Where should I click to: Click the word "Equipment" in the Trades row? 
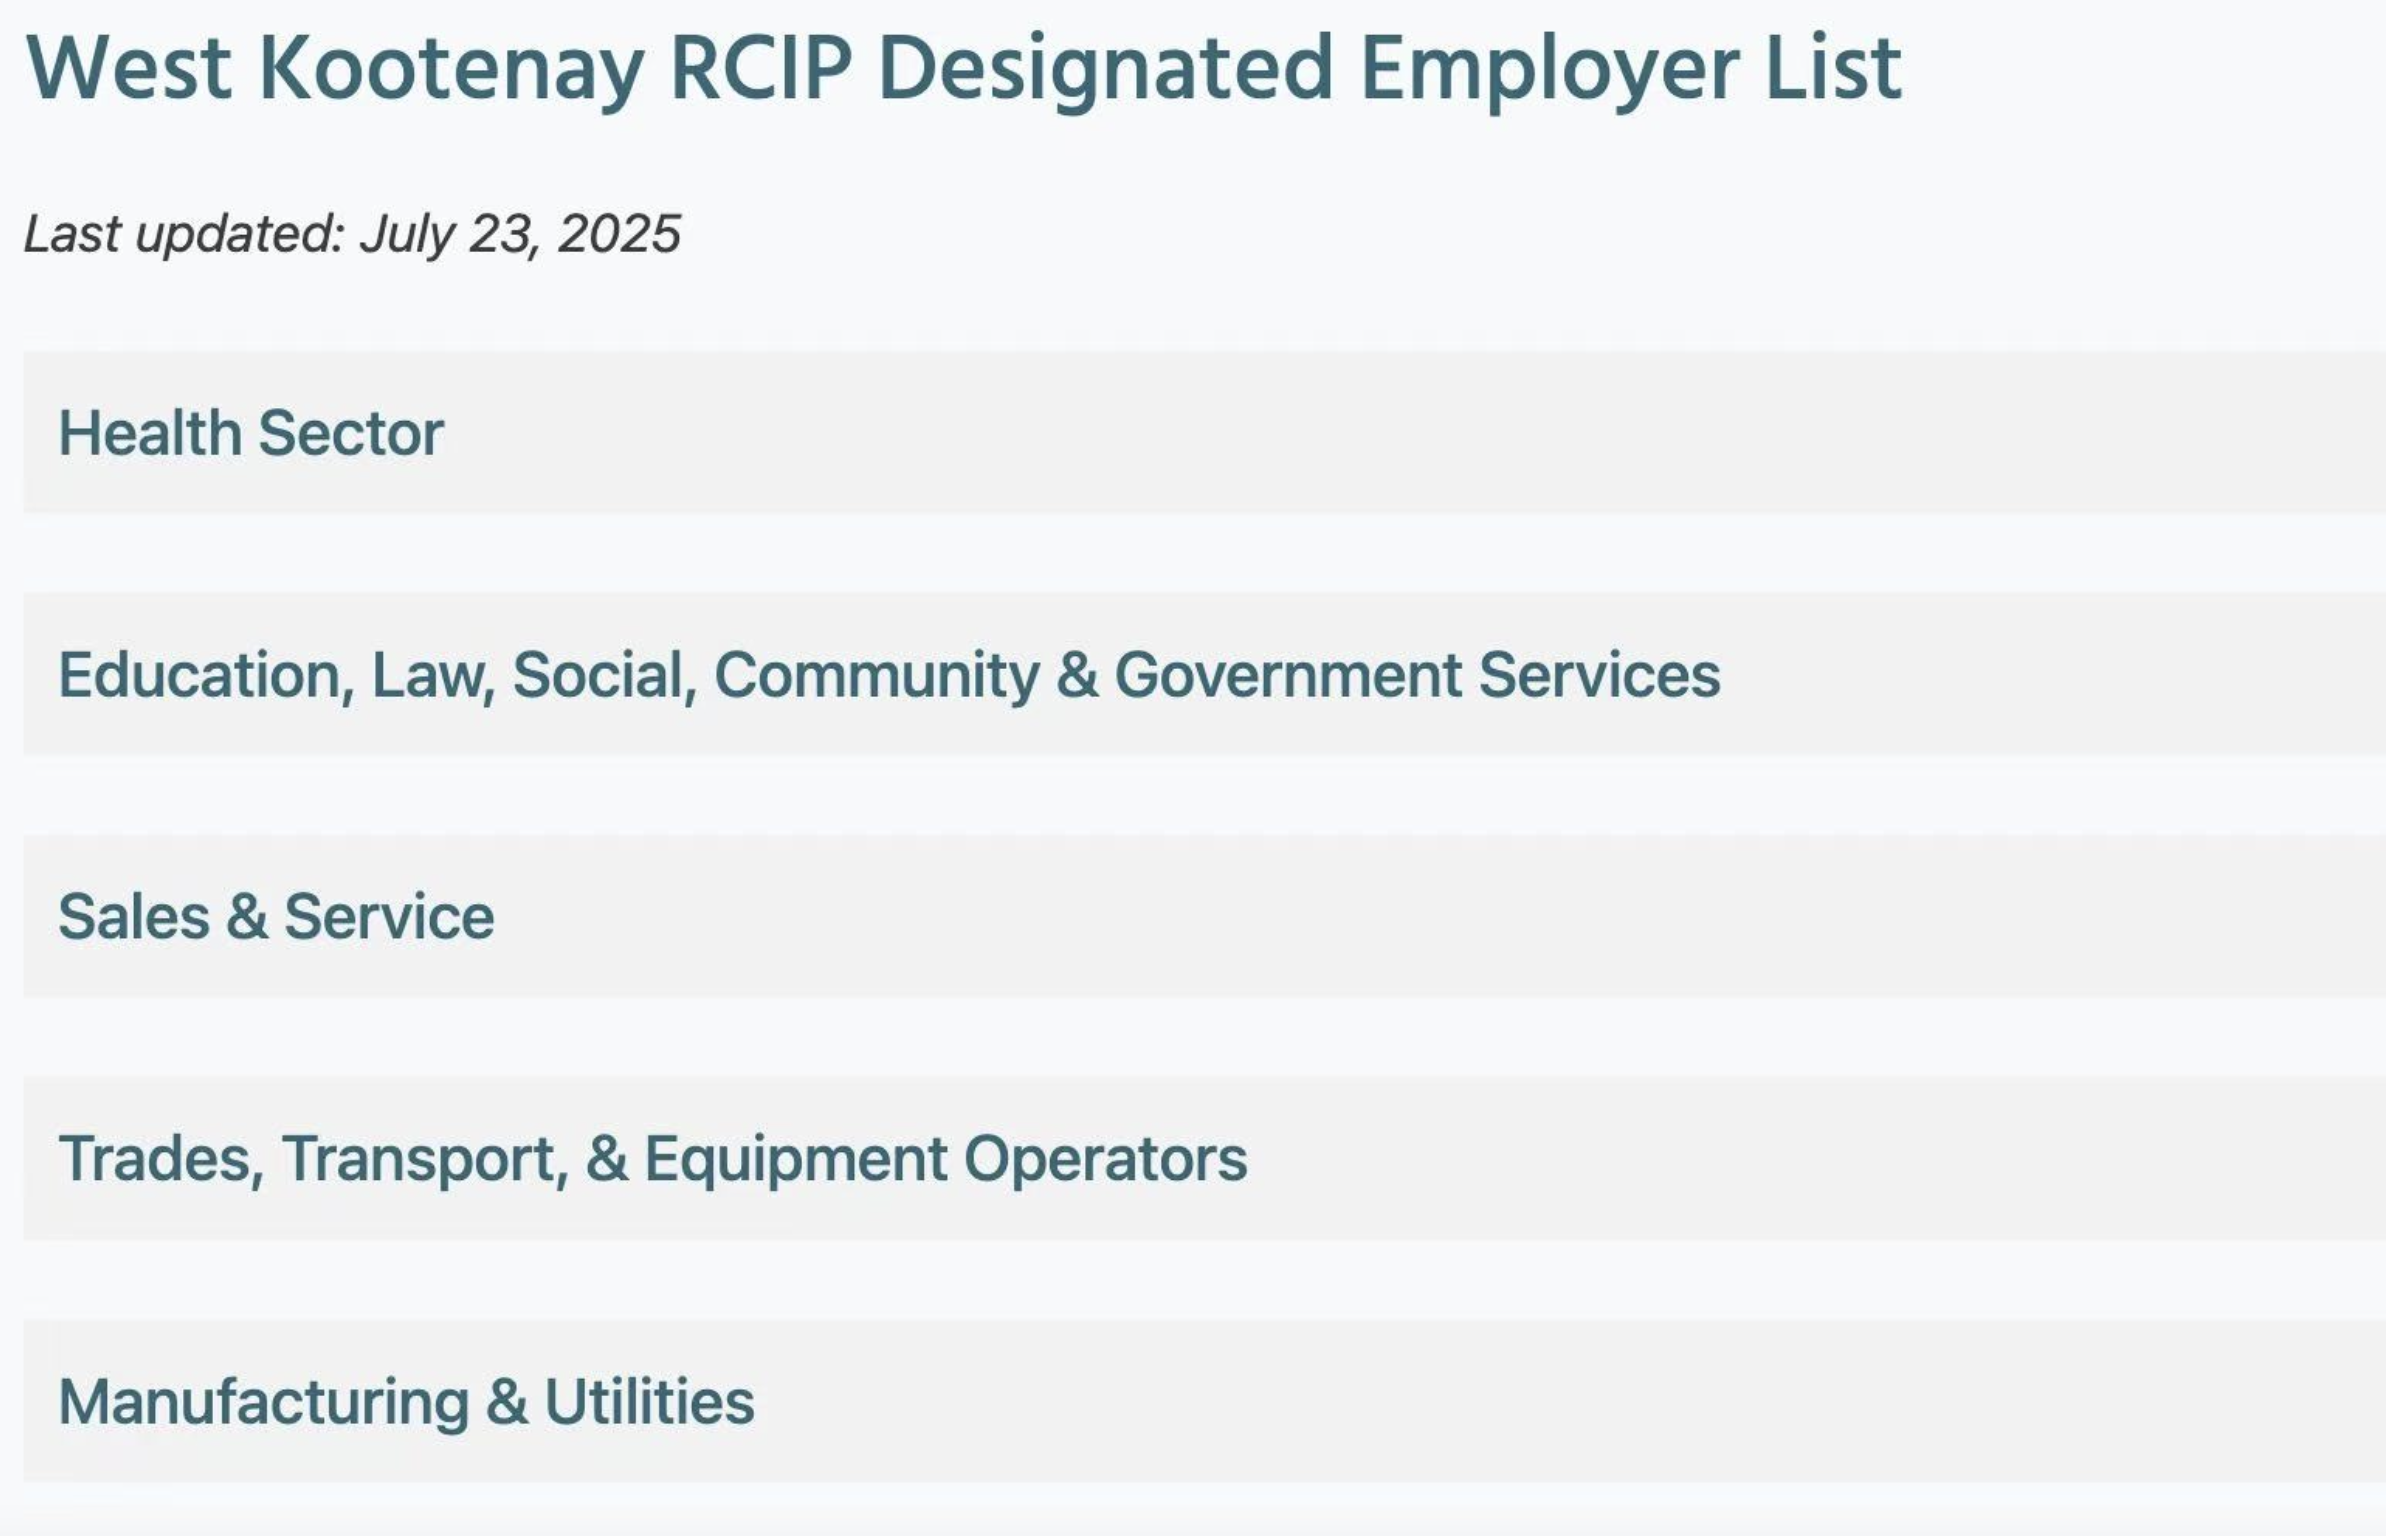(795, 1159)
